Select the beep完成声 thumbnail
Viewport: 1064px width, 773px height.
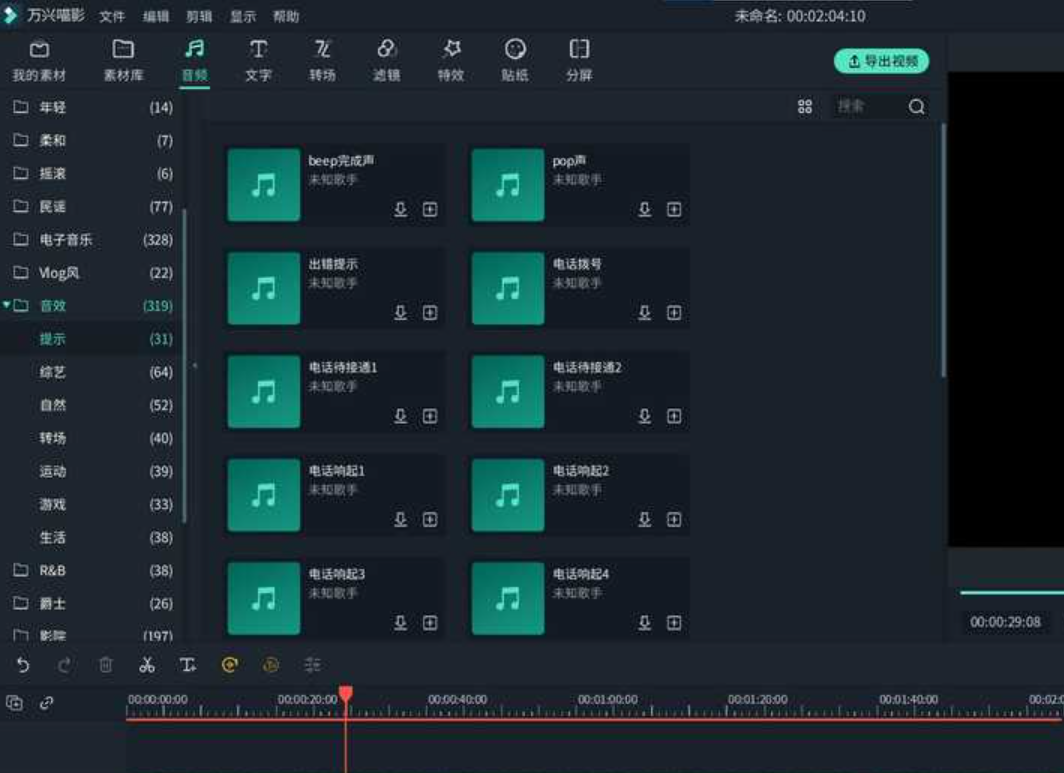(x=263, y=185)
